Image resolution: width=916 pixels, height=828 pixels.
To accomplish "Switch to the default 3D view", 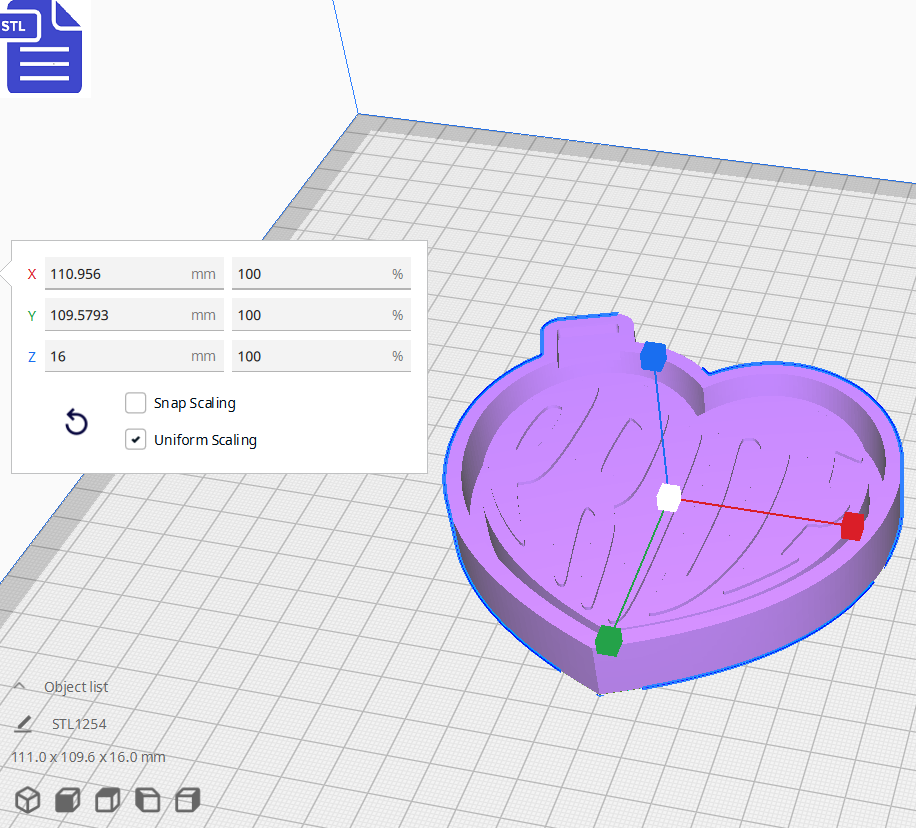I will pos(27,799).
